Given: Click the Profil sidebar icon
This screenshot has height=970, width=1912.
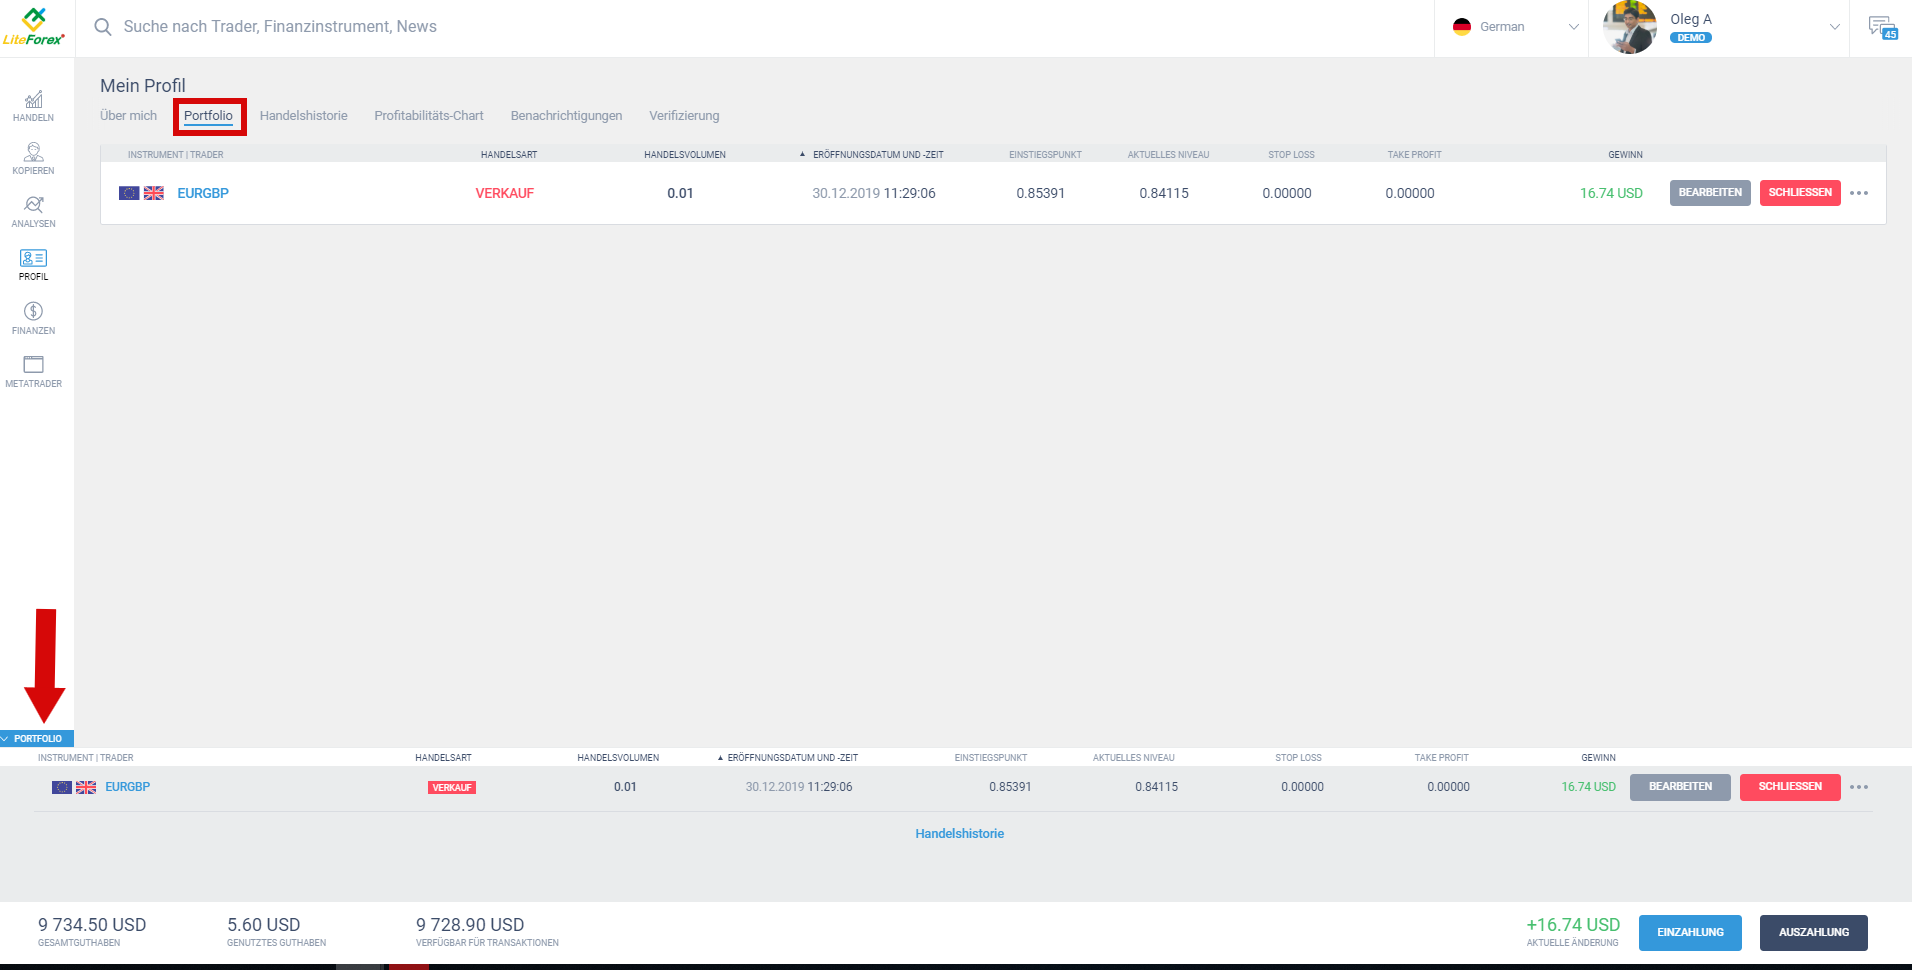Looking at the screenshot, I should [x=33, y=263].
